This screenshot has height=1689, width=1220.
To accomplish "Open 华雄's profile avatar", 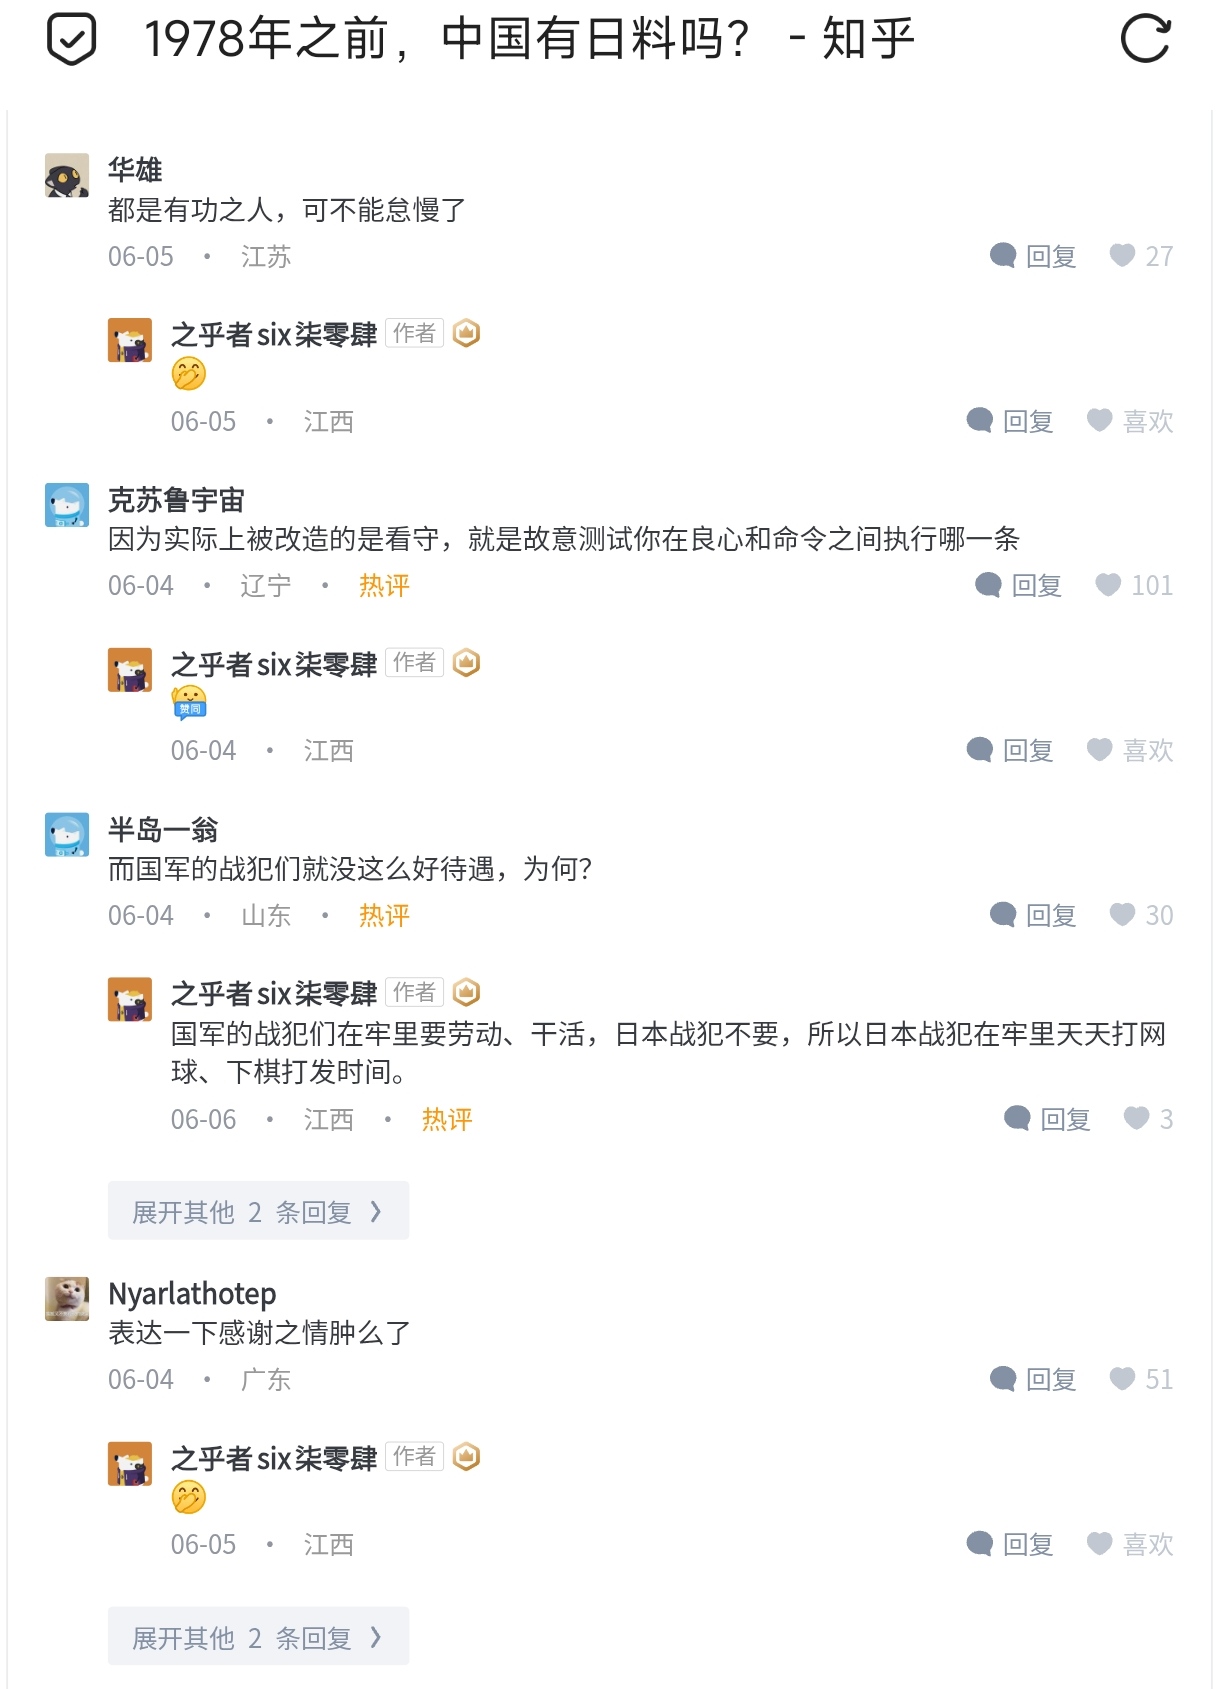I will click(x=67, y=176).
